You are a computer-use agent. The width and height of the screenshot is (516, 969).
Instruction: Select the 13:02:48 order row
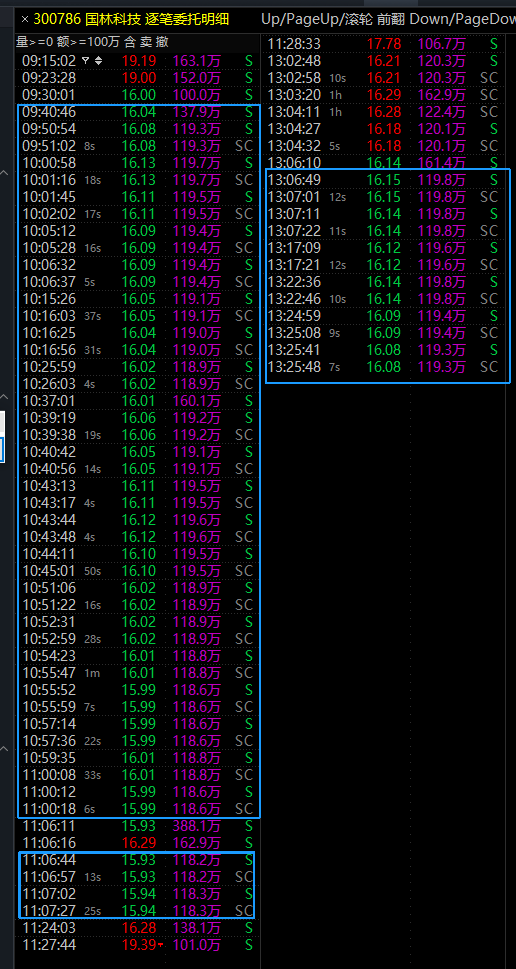[386, 61]
